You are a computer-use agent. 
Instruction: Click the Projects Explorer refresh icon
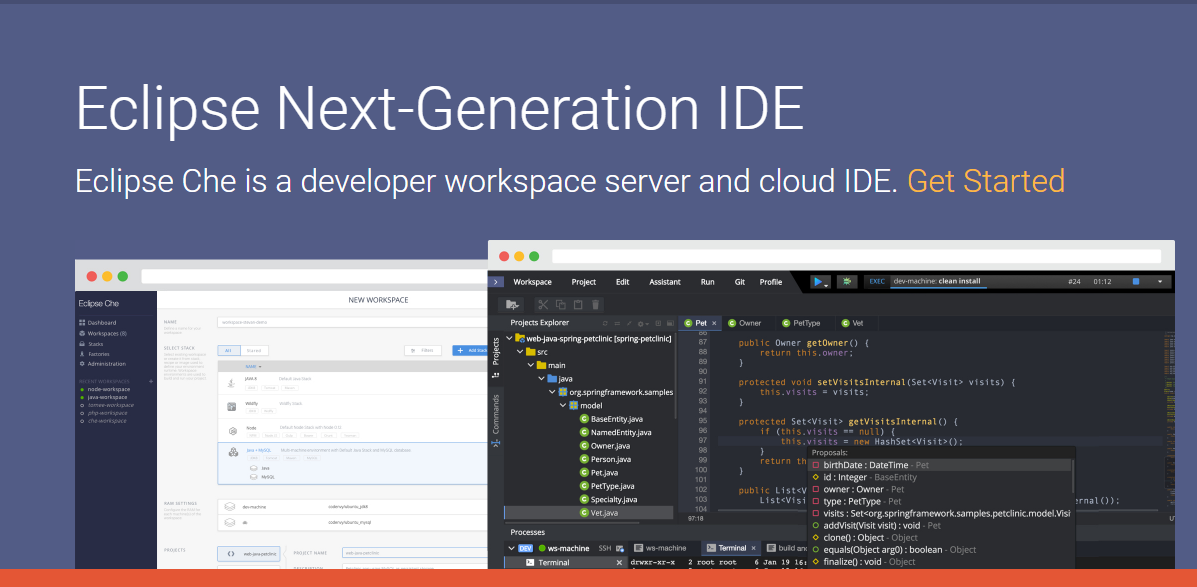[605, 323]
